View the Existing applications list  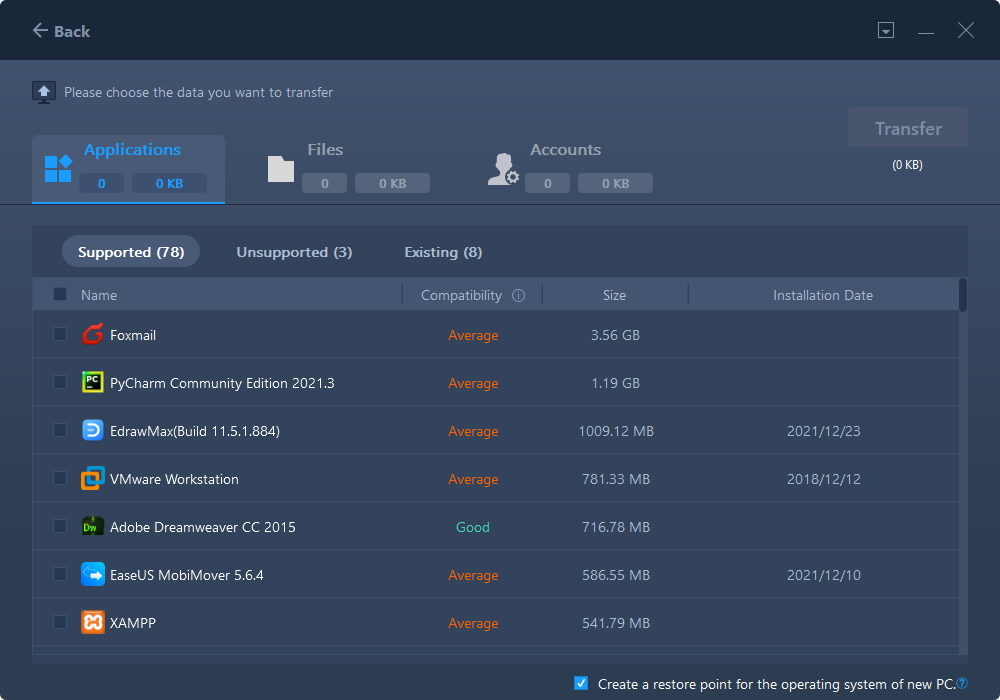(443, 252)
